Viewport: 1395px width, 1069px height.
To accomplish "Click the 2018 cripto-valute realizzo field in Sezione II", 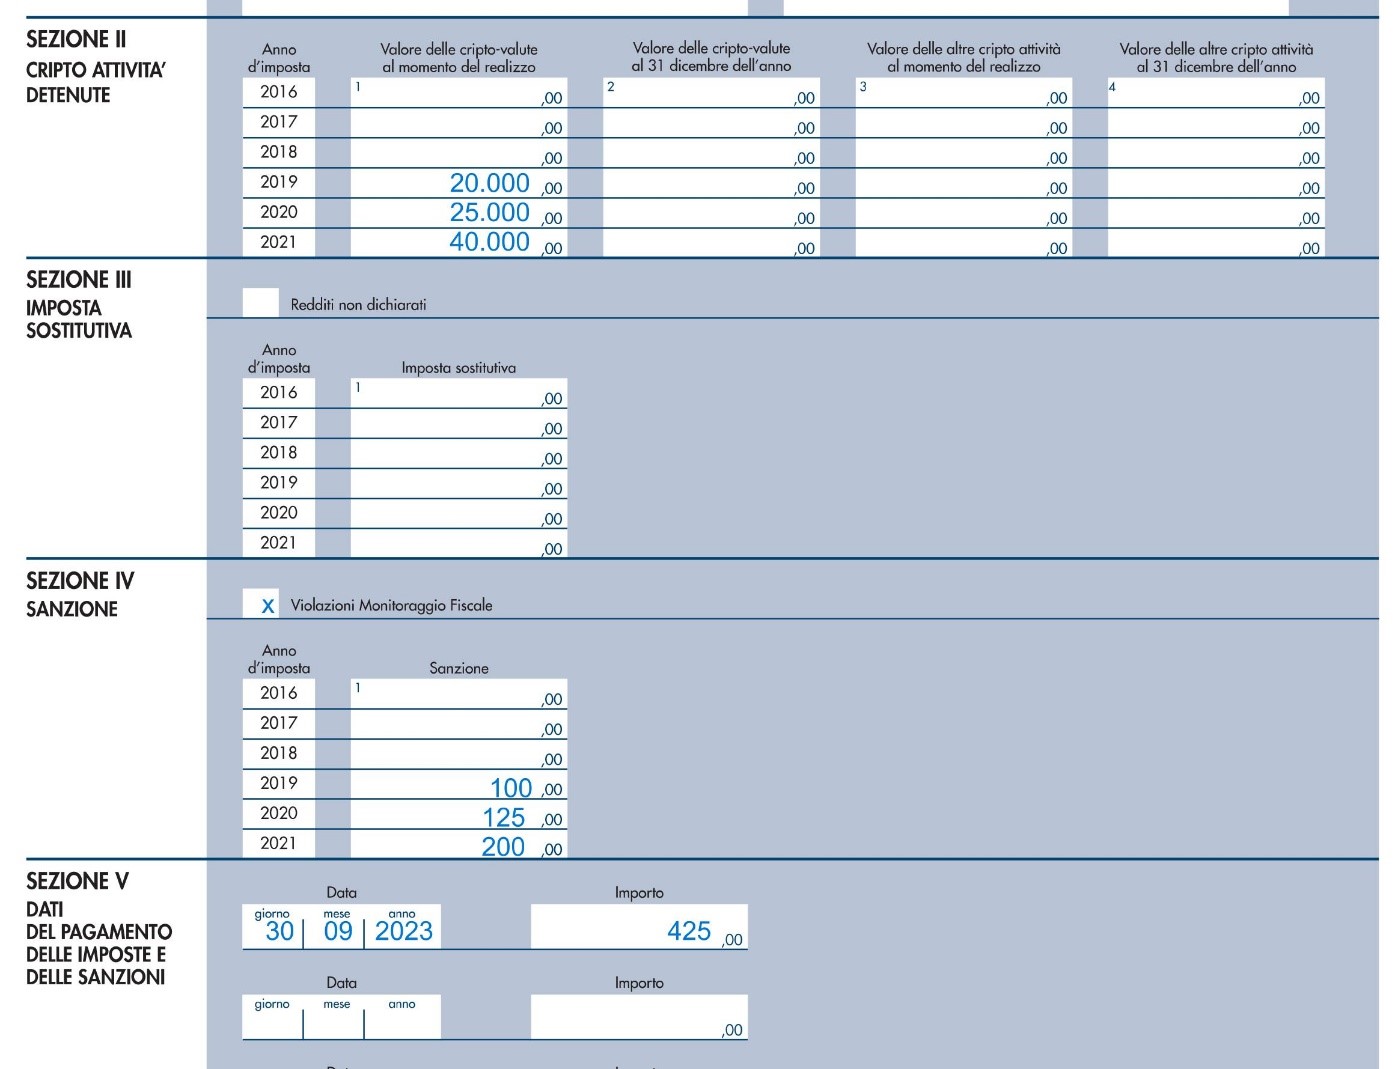I will (459, 153).
